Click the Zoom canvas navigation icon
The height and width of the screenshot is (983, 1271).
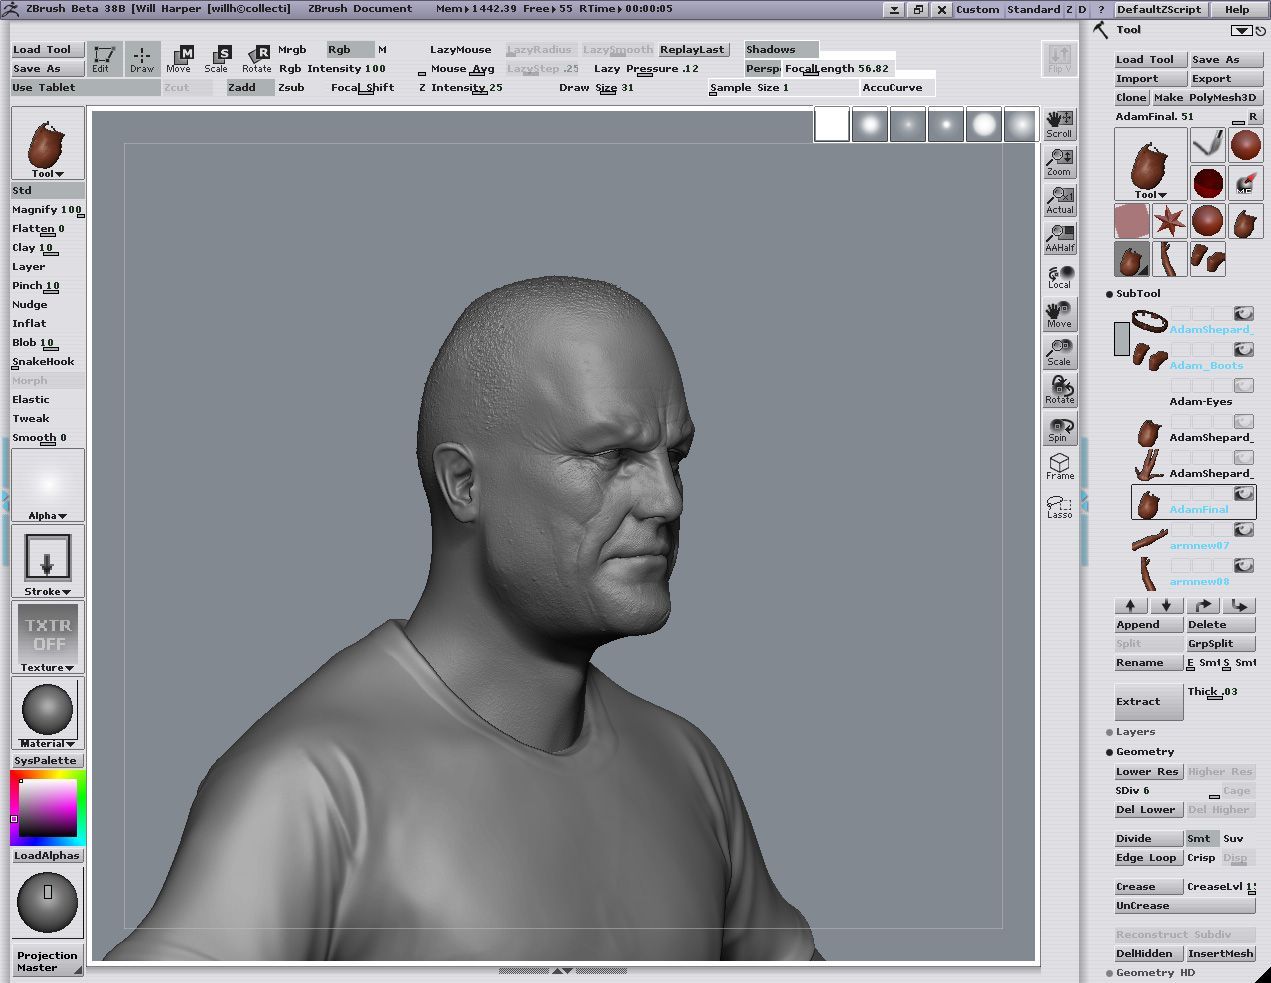point(1059,162)
